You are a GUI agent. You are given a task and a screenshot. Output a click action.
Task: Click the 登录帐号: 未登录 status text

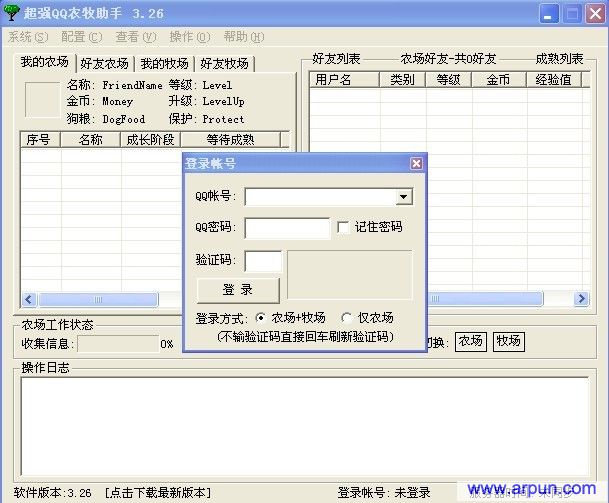point(384,493)
